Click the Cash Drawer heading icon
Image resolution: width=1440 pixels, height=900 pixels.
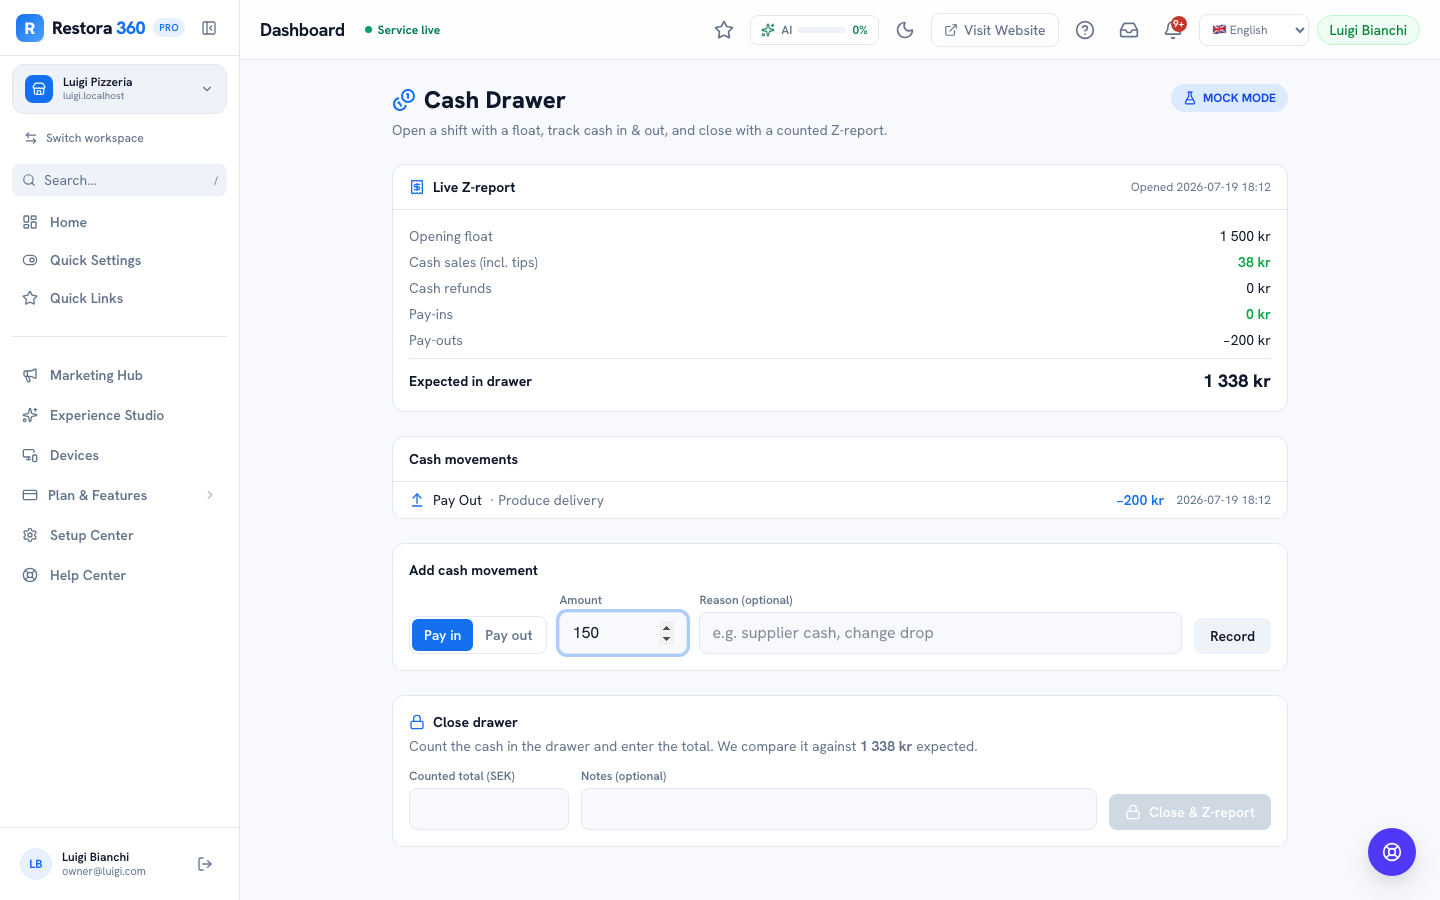404,100
